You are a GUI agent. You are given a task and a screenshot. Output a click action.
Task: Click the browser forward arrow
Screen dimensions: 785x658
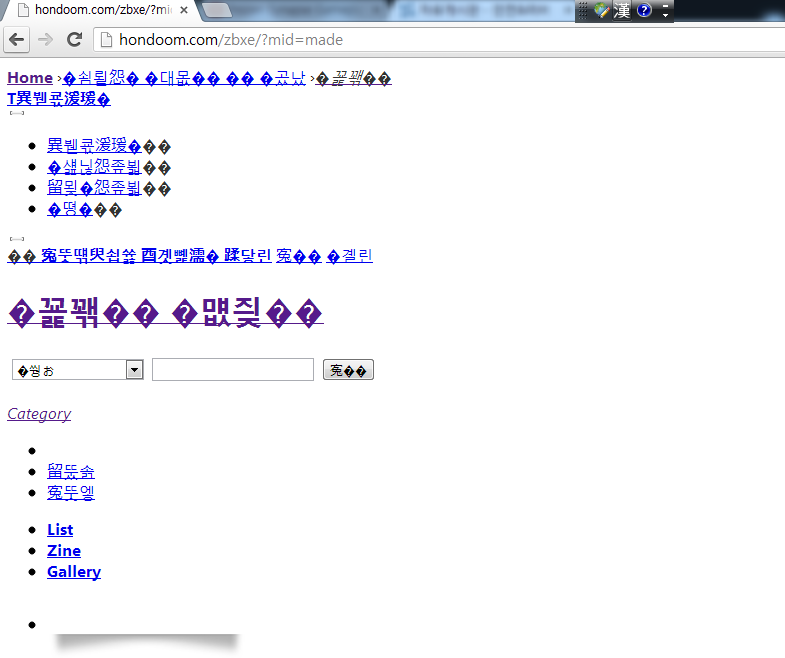(x=46, y=40)
